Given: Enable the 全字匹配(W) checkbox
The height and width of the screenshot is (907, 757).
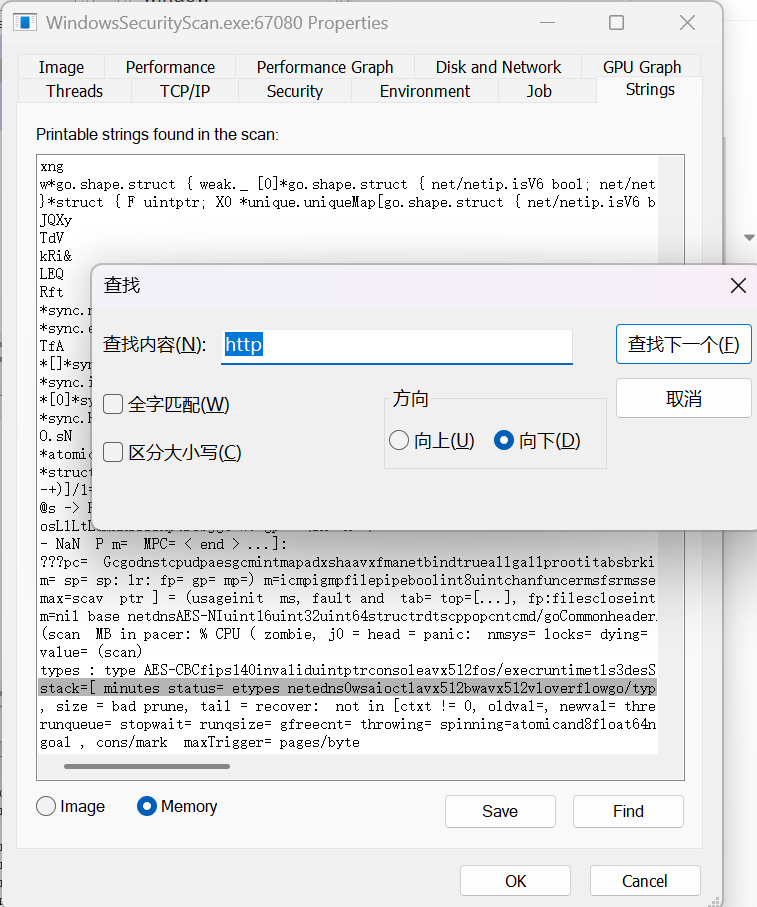Looking at the screenshot, I should point(113,404).
